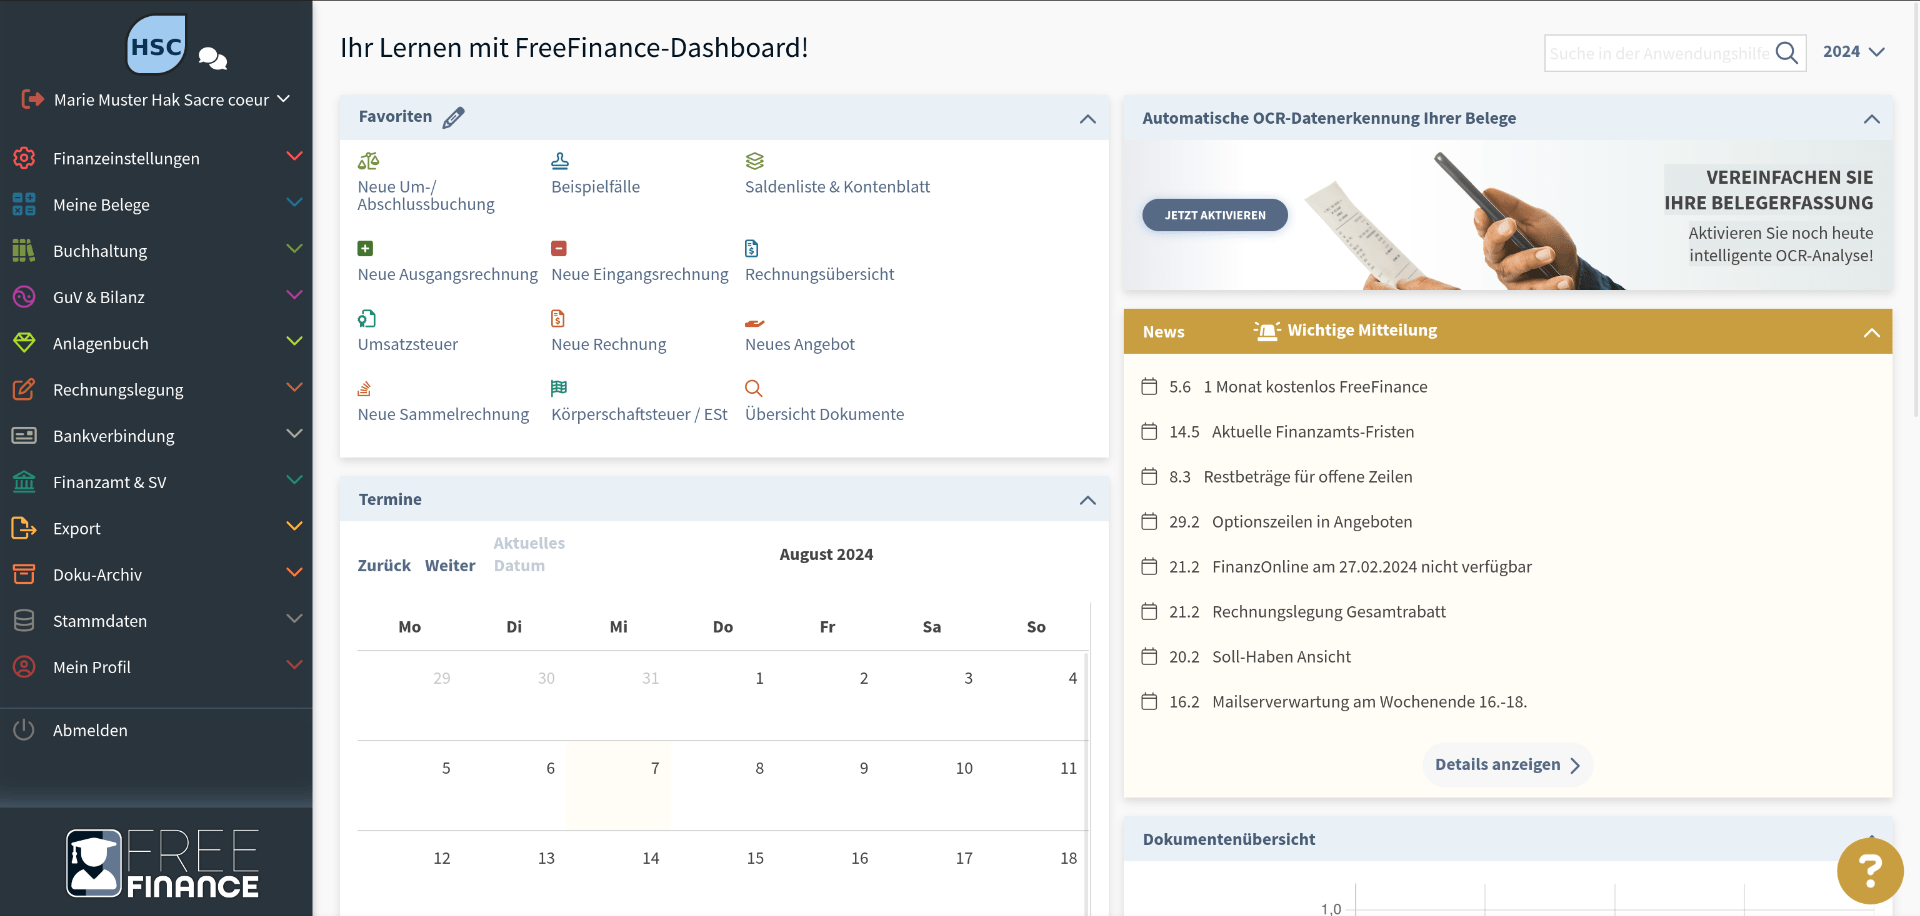Image resolution: width=1920 pixels, height=916 pixels.
Task: Expand the Buchhaltung menu chevron
Action: (294, 248)
